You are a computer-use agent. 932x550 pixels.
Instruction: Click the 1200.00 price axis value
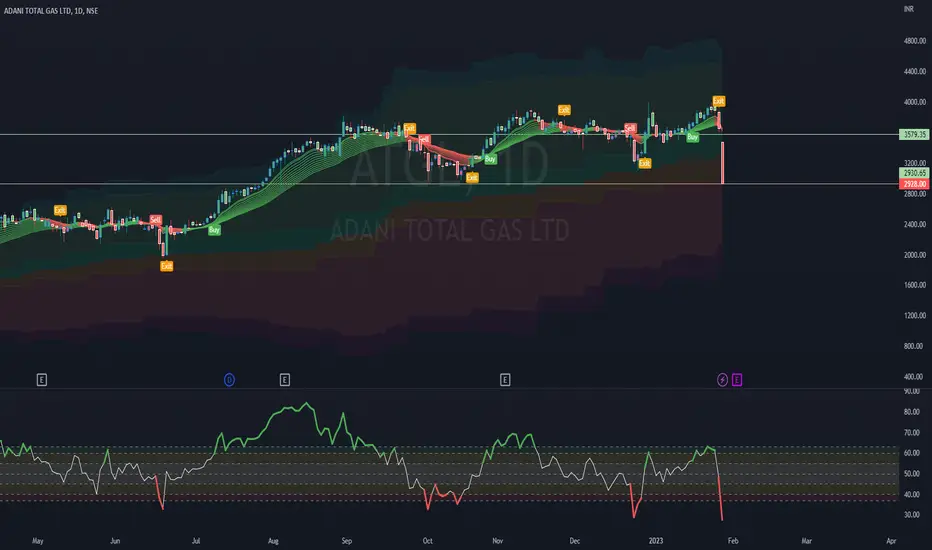coord(915,315)
